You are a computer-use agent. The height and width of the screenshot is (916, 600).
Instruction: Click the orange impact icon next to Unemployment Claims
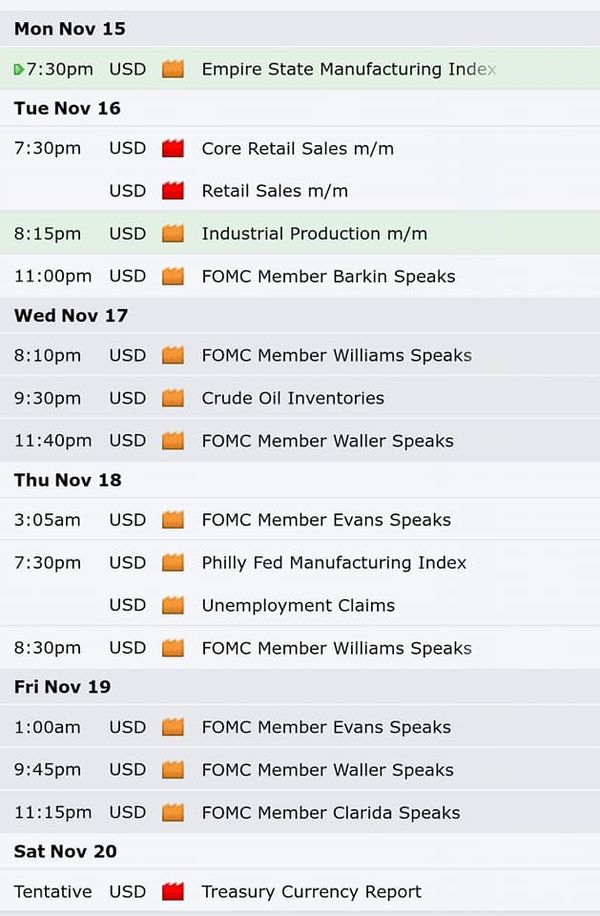pyautogui.click(x=173, y=605)
